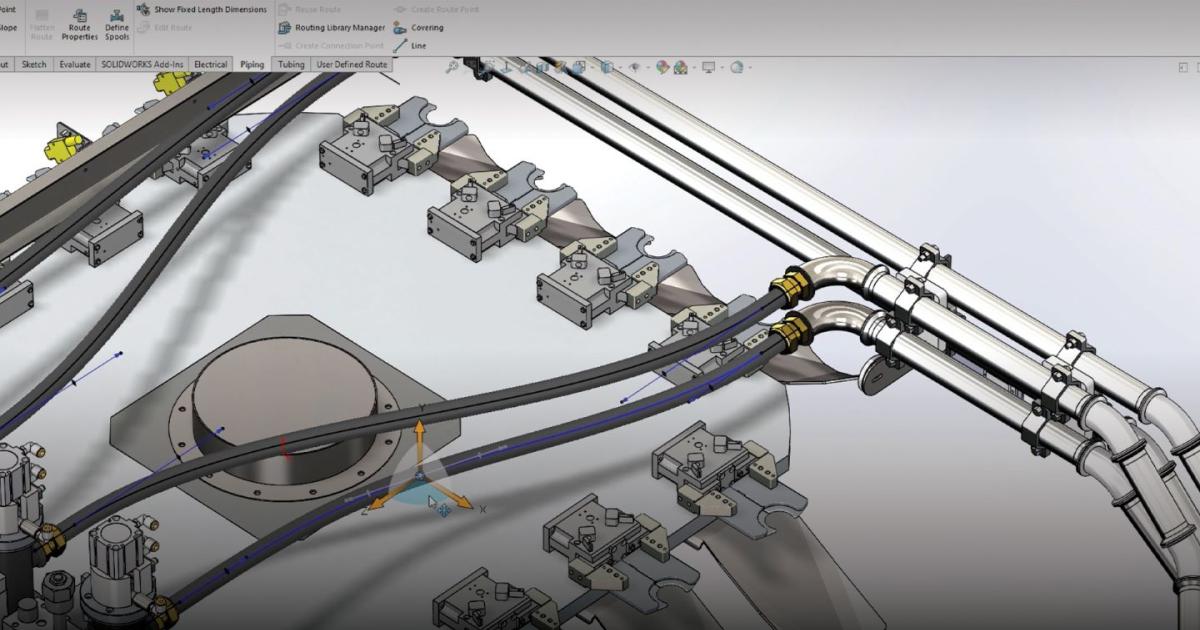Toggle Hide/Show Items visibility
This screenshot has height=630, width=1200.
(635, 68)
